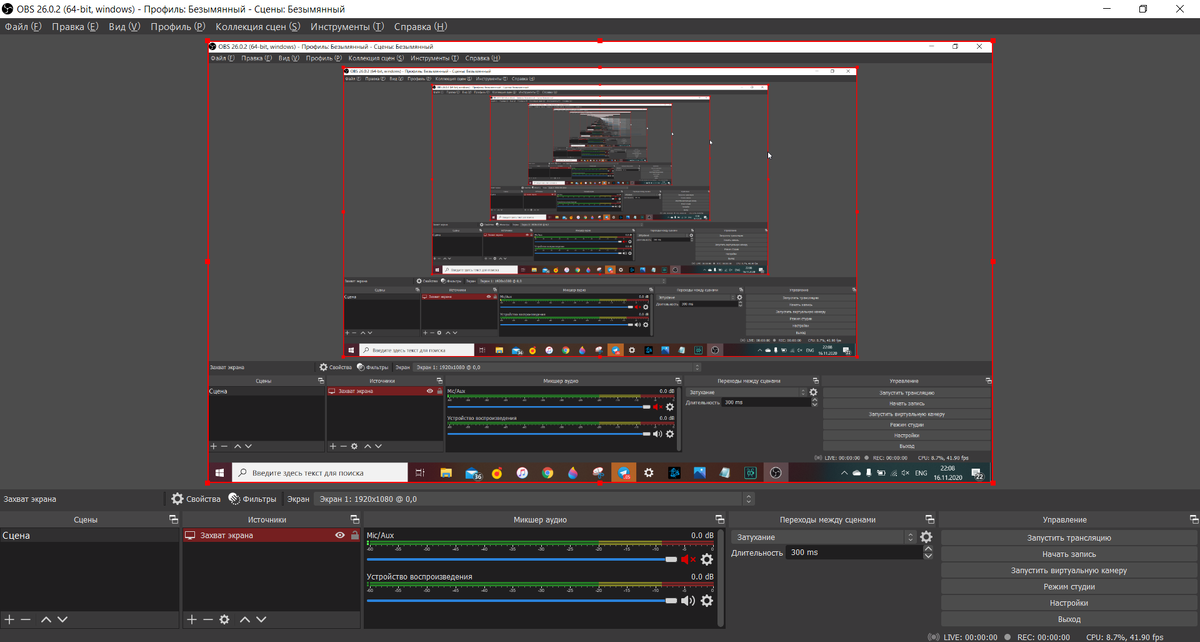Open Настройки from the Управление panel
1200x642 pixels.
tap(1069, 603)
